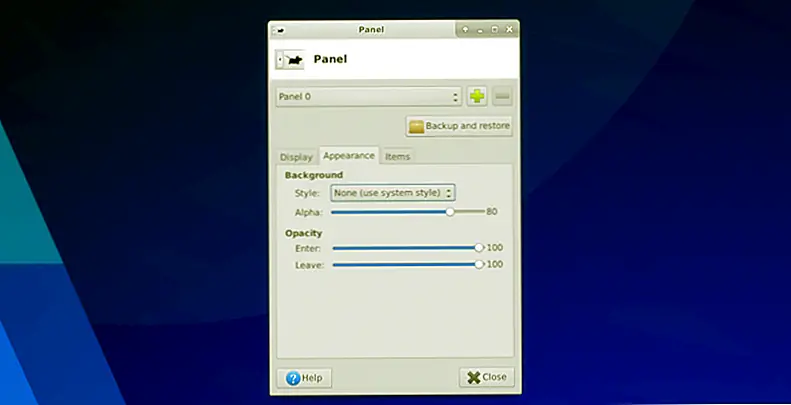Click the shade button left of minimize
The width and height of the screenshot is (791, 405).
466,29
